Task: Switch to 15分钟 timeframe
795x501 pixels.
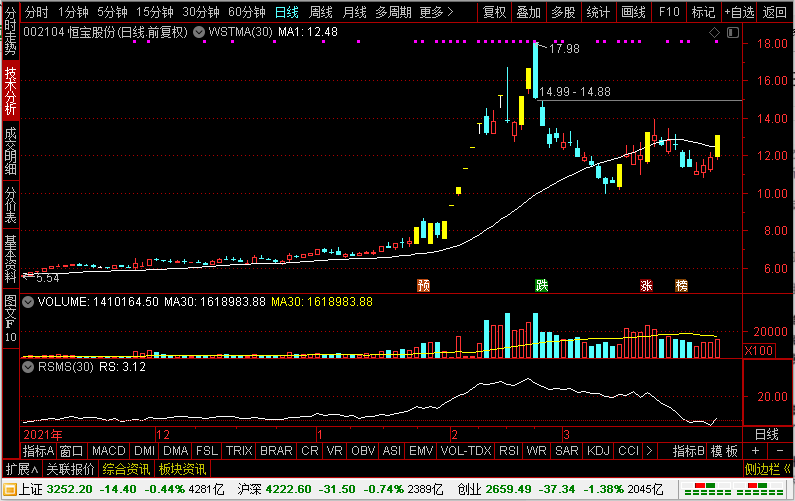Action: pos(154,12)
